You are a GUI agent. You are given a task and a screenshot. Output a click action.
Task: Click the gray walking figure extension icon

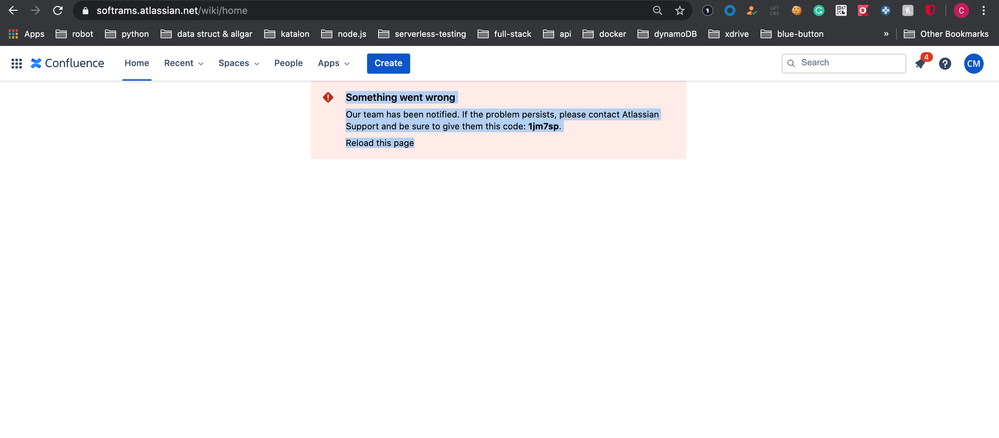(908, 10)
